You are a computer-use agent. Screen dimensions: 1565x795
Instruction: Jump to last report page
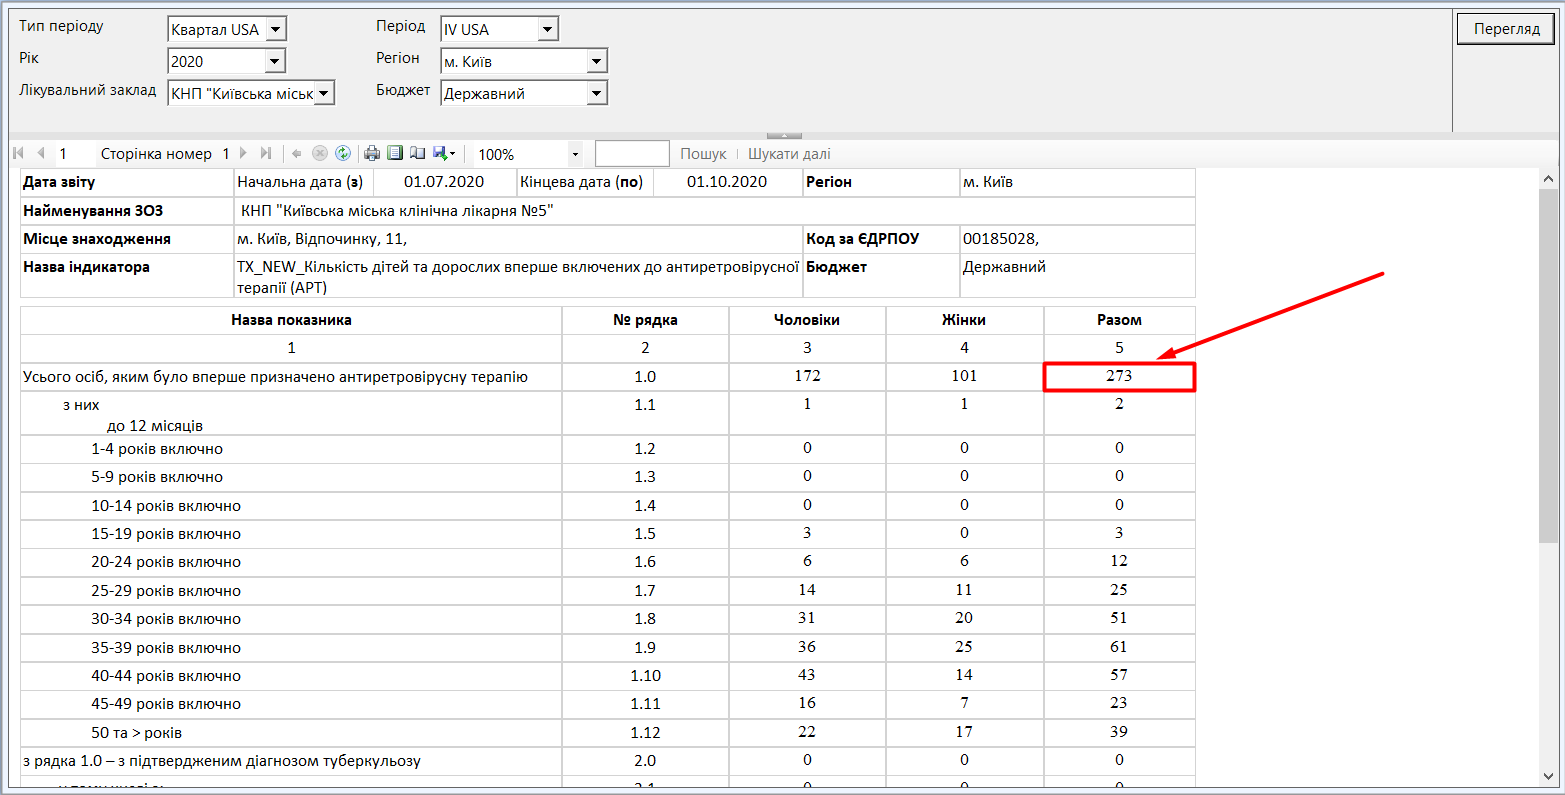click(265, 153)
